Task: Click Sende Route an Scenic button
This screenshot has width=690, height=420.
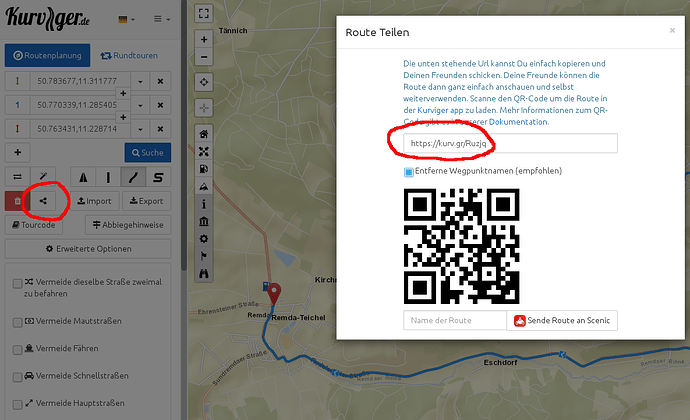Action: 562,321
